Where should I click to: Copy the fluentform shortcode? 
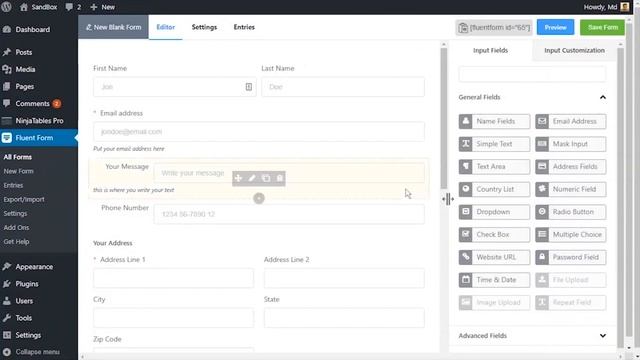coord(494,28)
